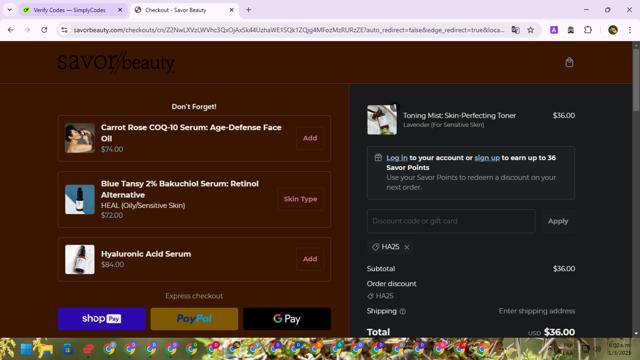Close the Checkout Savor Beauty tab
The image size is (640, 360).
click(x=231, y=10)
